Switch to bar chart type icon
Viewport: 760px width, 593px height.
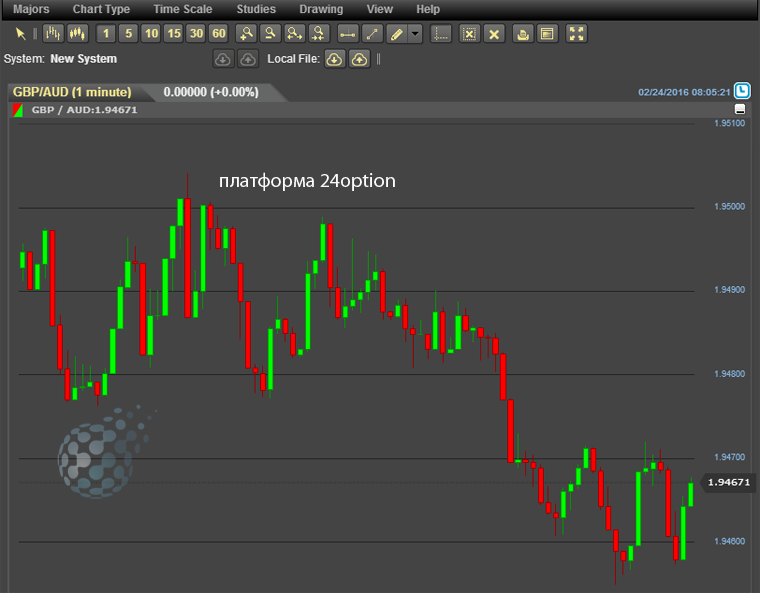(53, 33)
